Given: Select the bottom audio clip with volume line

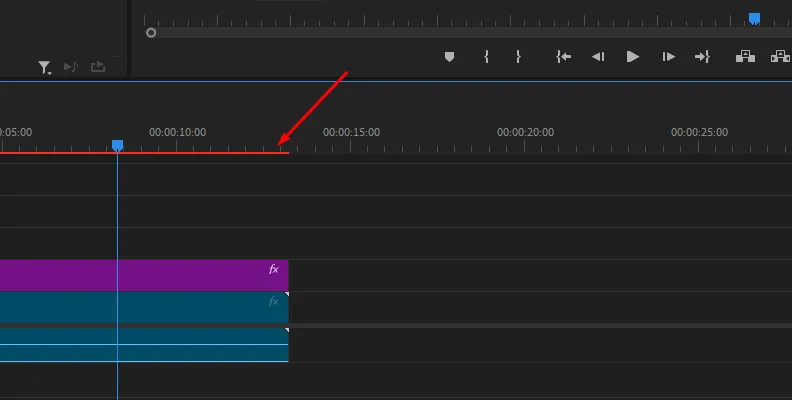Looking at the screenshot, I should coord(144,345).
